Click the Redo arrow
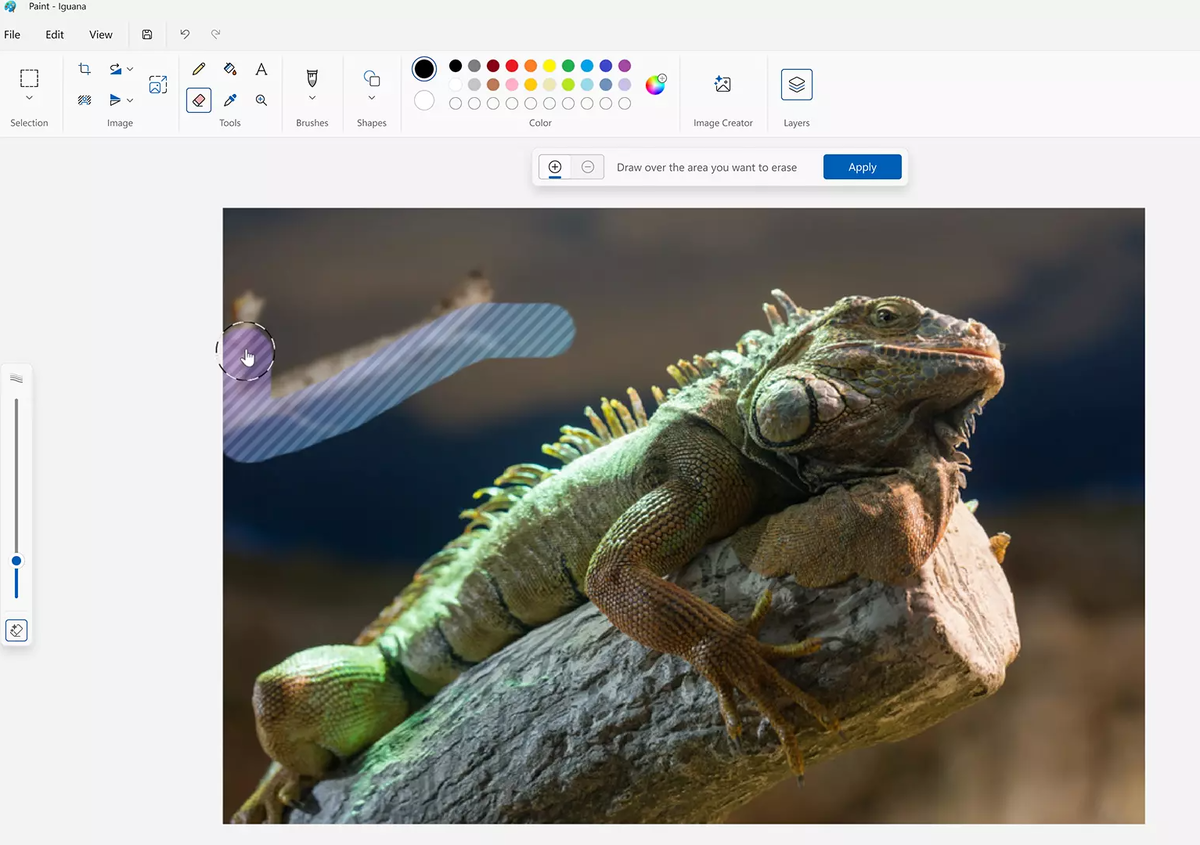The image size is (1200, 845). click(216, 34)
